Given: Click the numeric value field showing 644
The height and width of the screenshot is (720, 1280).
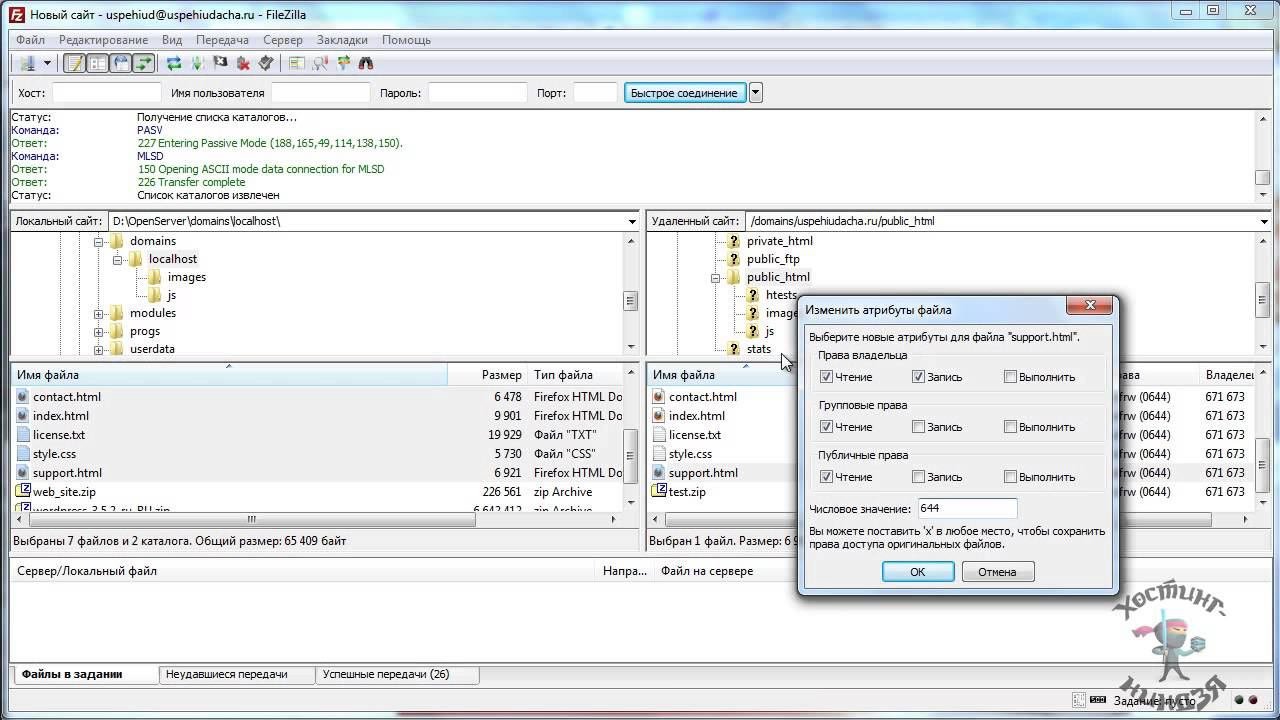Looking at the screenshot, I should (966, 509).
